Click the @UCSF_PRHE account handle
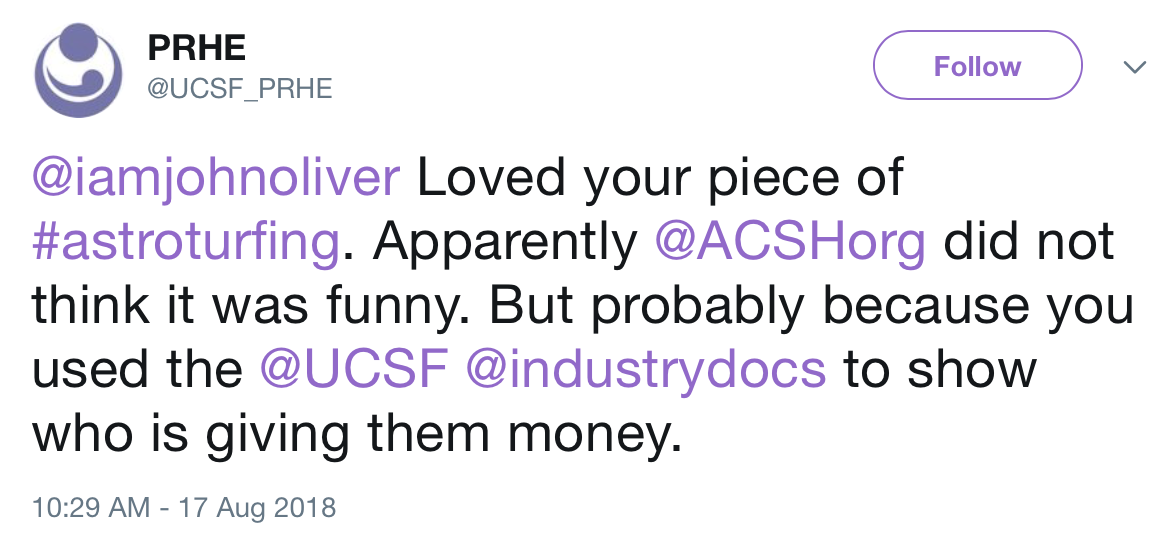The width and height of the screenshot is (1160, 541). pos(239,89)
